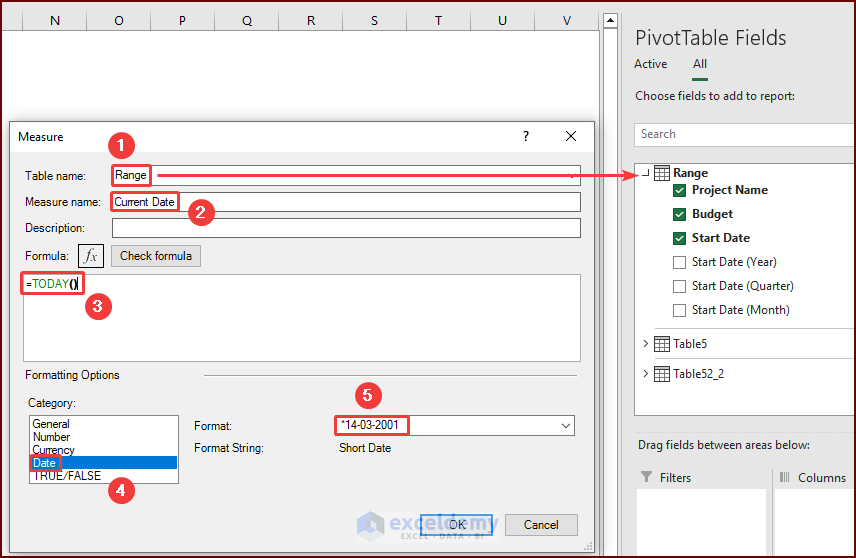Close the Measure dialog with X

click(x=570, y=136)
